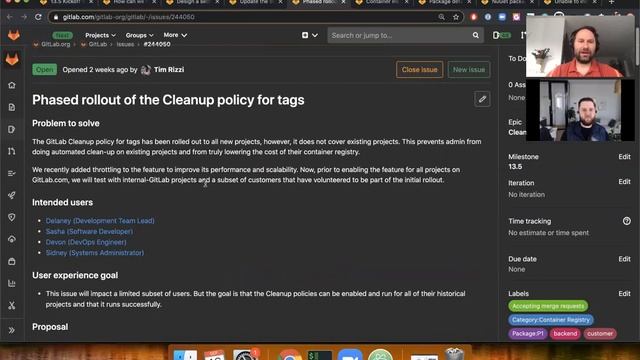Click the search magnifier icon in navbar
The height and width of the screenshot is (360, 640).
[x=476, y=35]
